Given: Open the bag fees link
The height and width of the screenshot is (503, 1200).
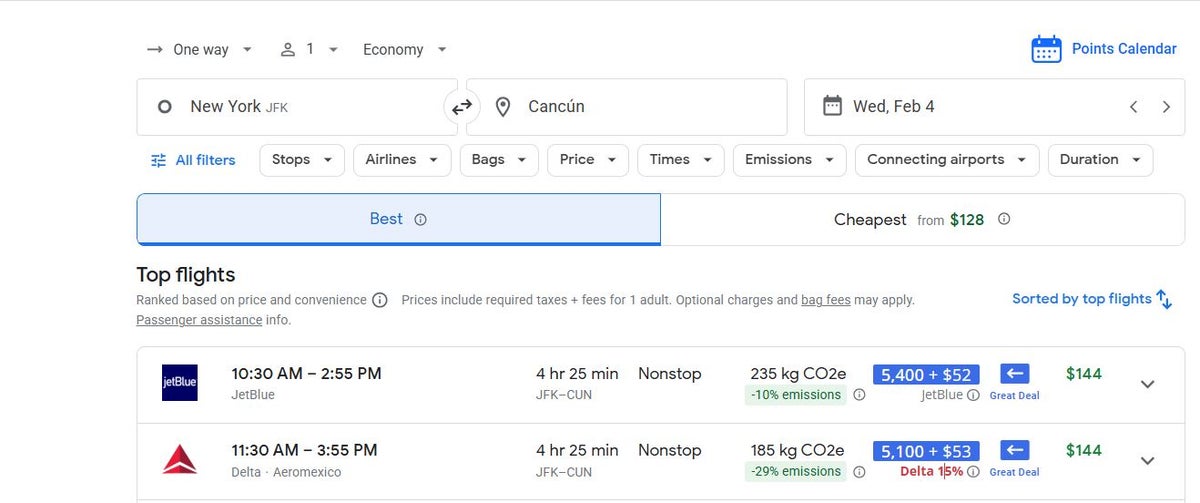Looking at the screenshot, I should (825, 300).
